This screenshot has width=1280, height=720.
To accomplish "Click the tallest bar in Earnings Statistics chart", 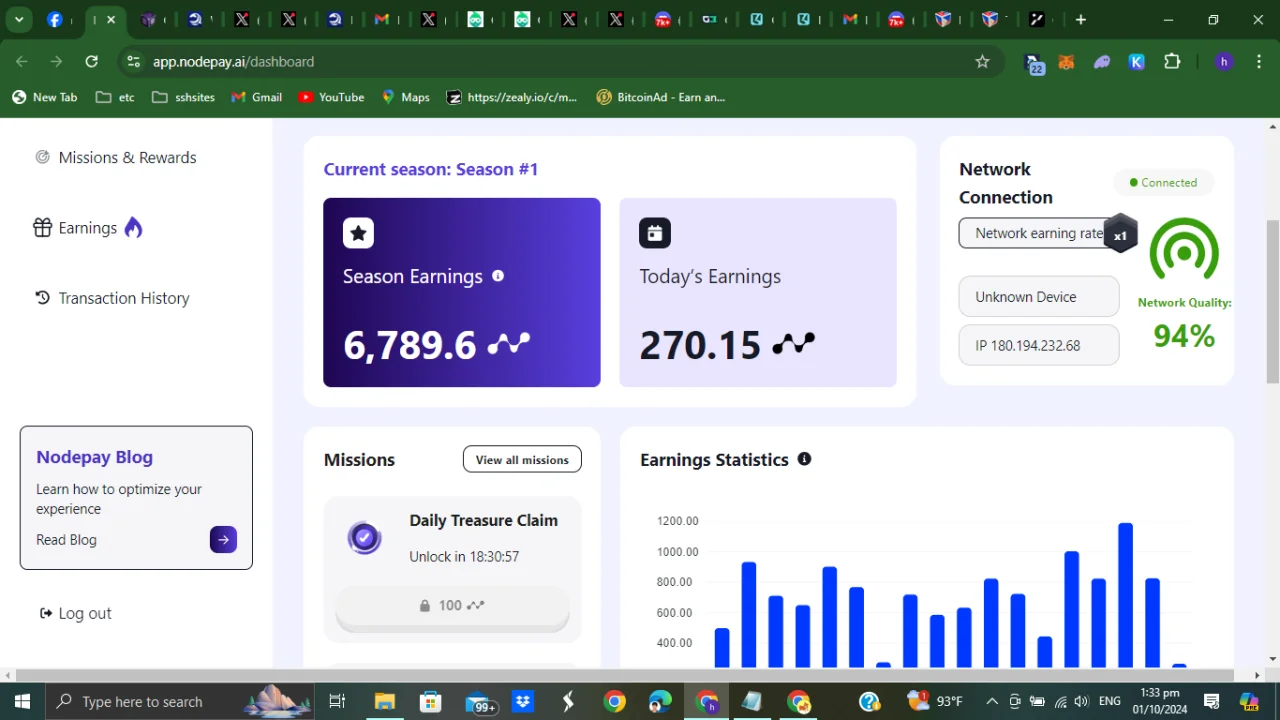I will point(1125,595).
